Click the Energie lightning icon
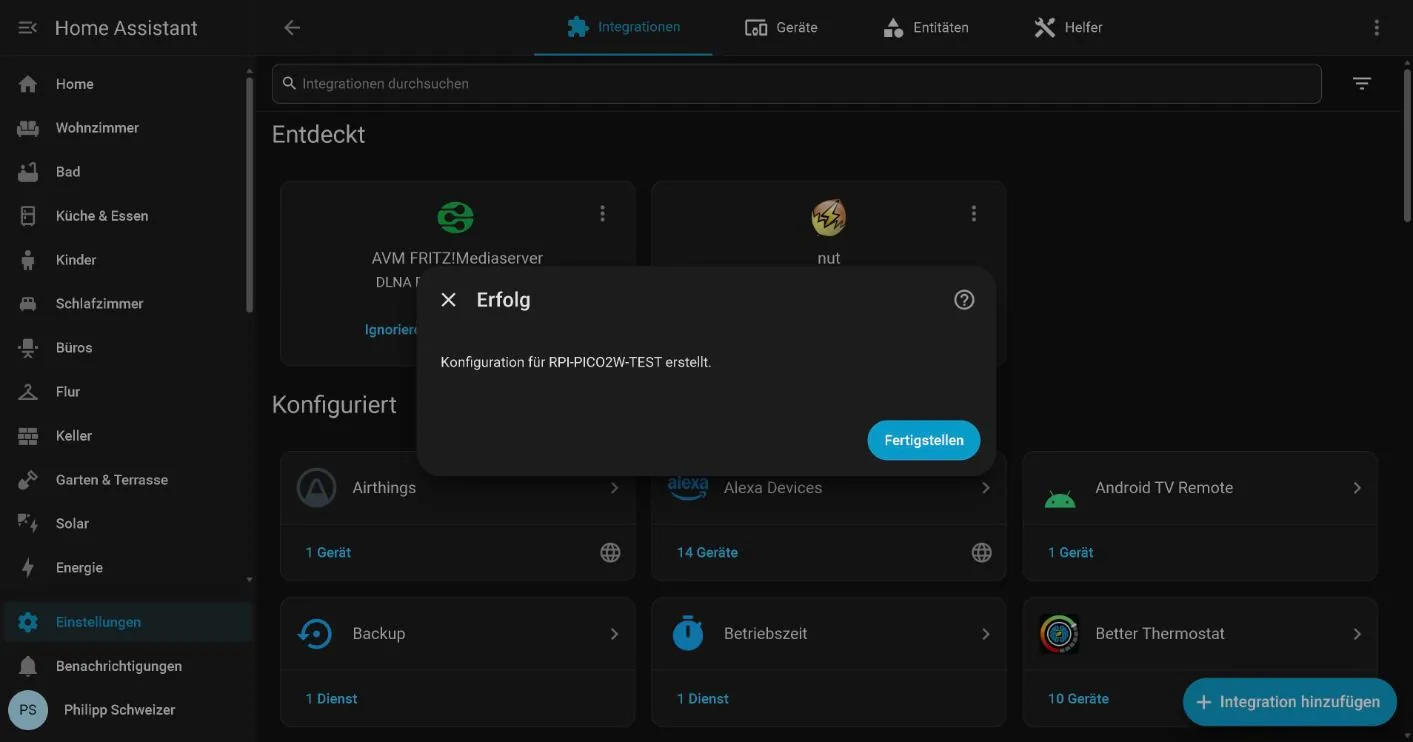Screen dimensions: 1413x742 [x=28, y=568]
